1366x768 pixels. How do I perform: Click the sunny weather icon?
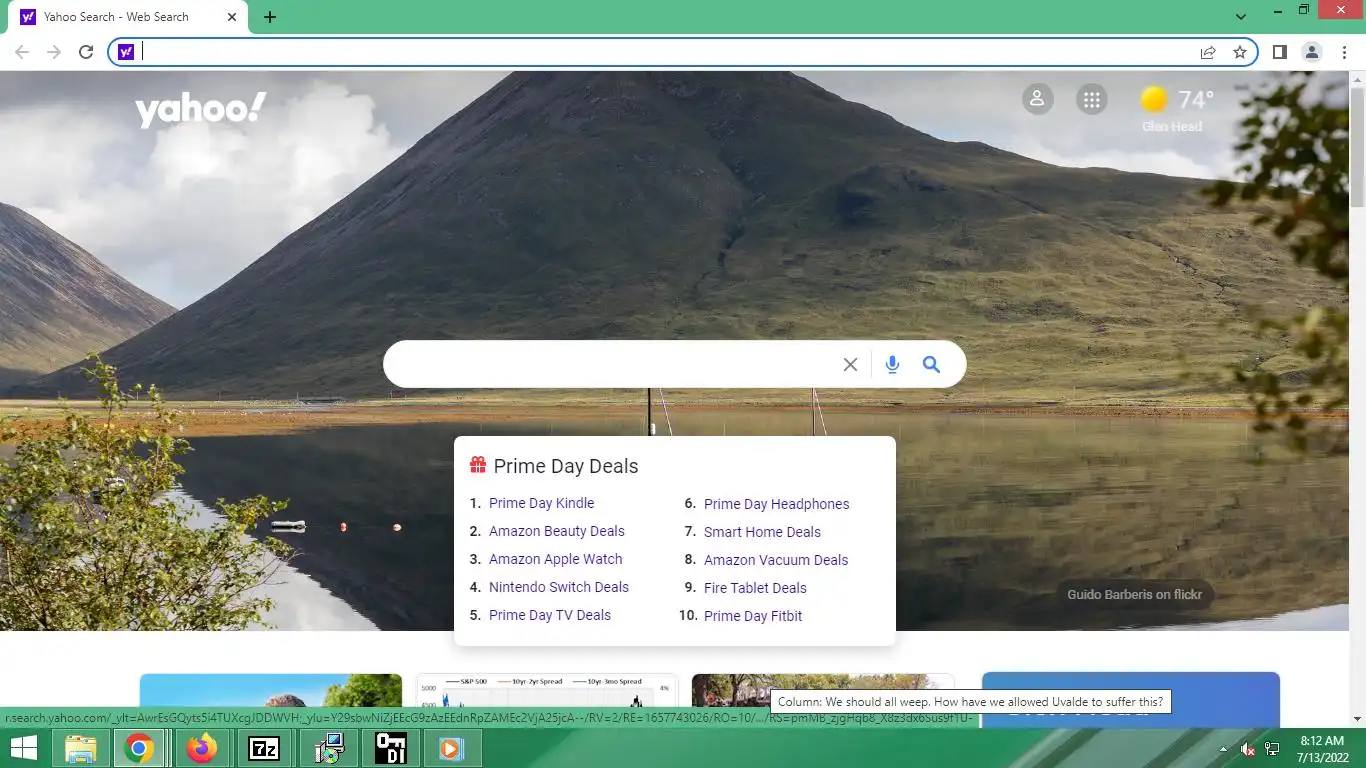click(x=1154, y=99)
